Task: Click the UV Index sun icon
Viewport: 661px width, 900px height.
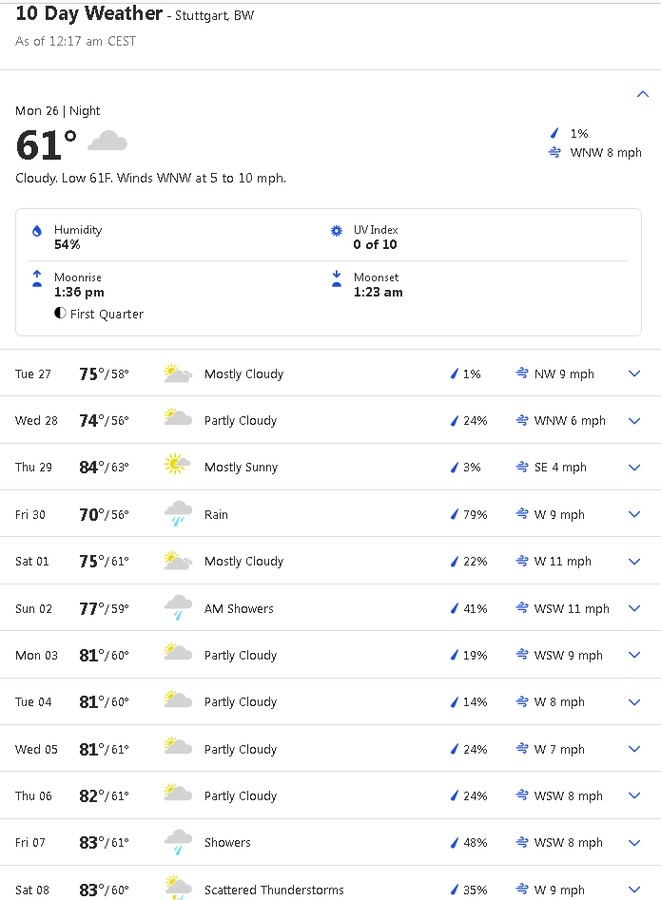Action: coord(336,231)
